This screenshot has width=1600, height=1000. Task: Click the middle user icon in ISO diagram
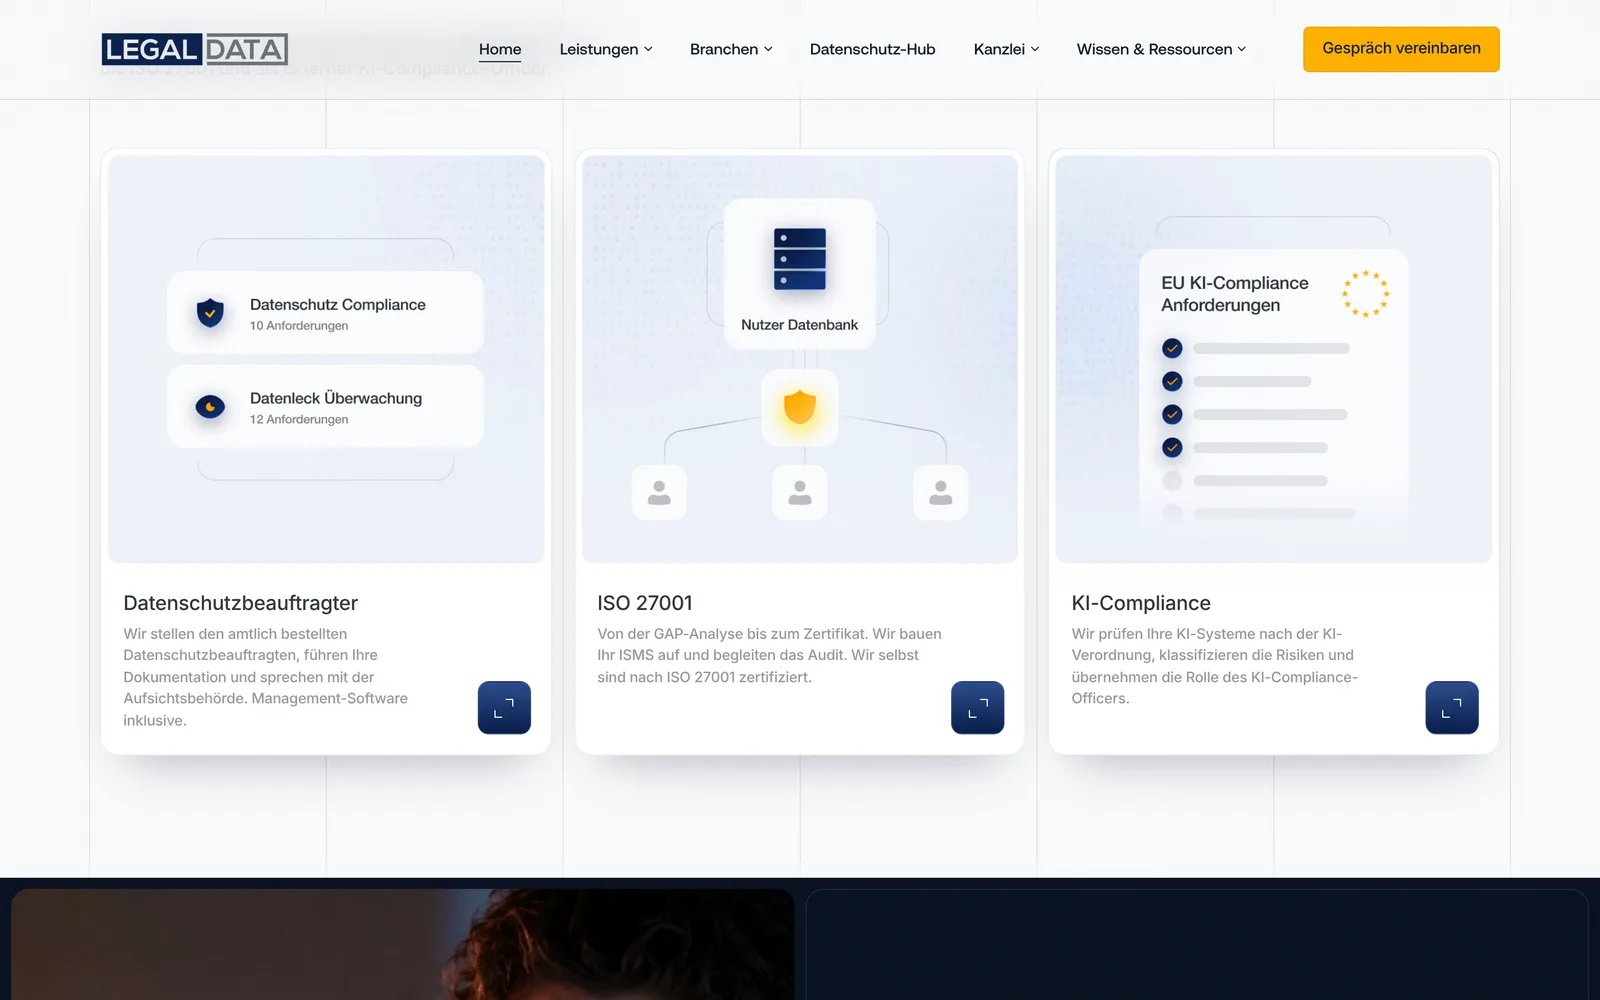[800, 492]
